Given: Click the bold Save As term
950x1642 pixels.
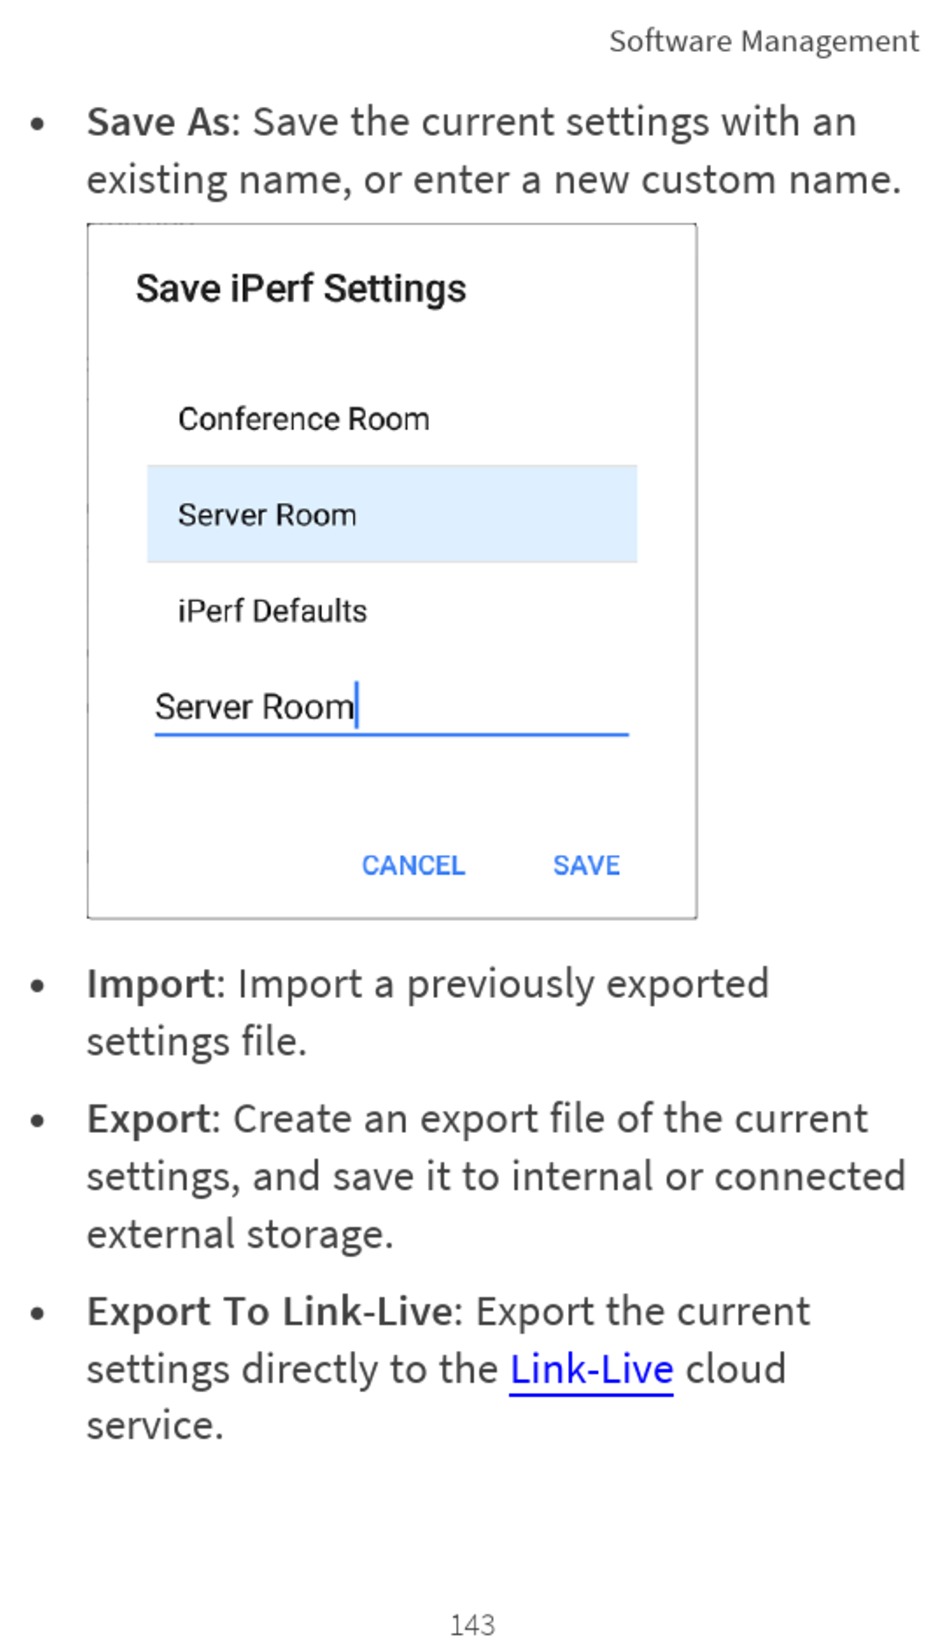Looking at the screenshot, I should (x=159, y=122).
